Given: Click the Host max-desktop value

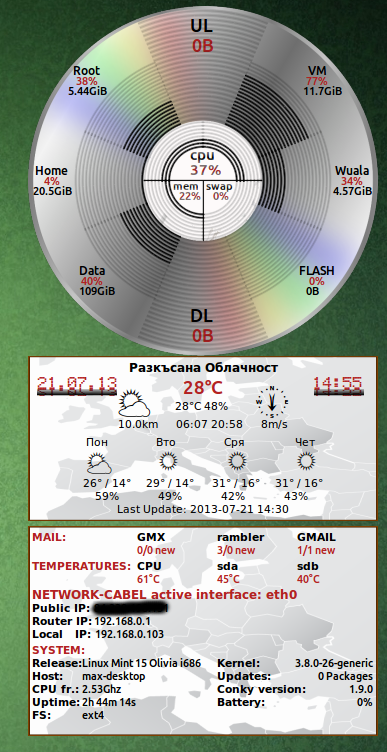Looking at the screenshot, I should [x=114, y=676].
